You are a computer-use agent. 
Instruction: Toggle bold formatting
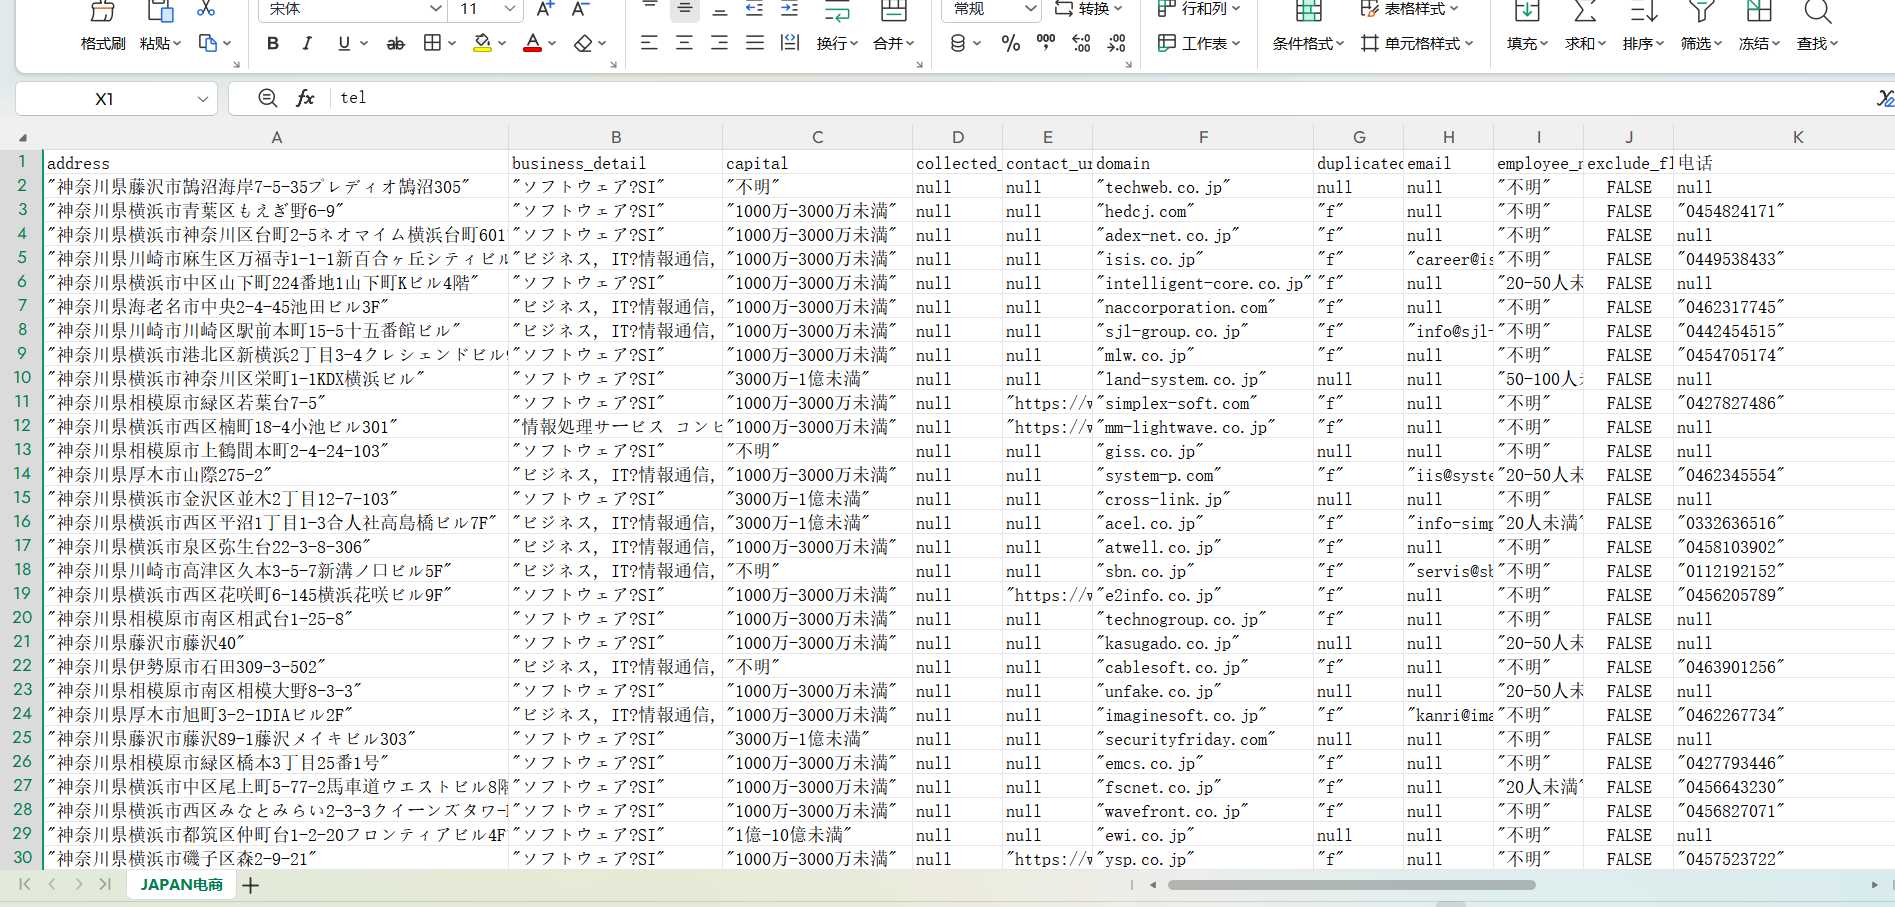coord(273,43)
